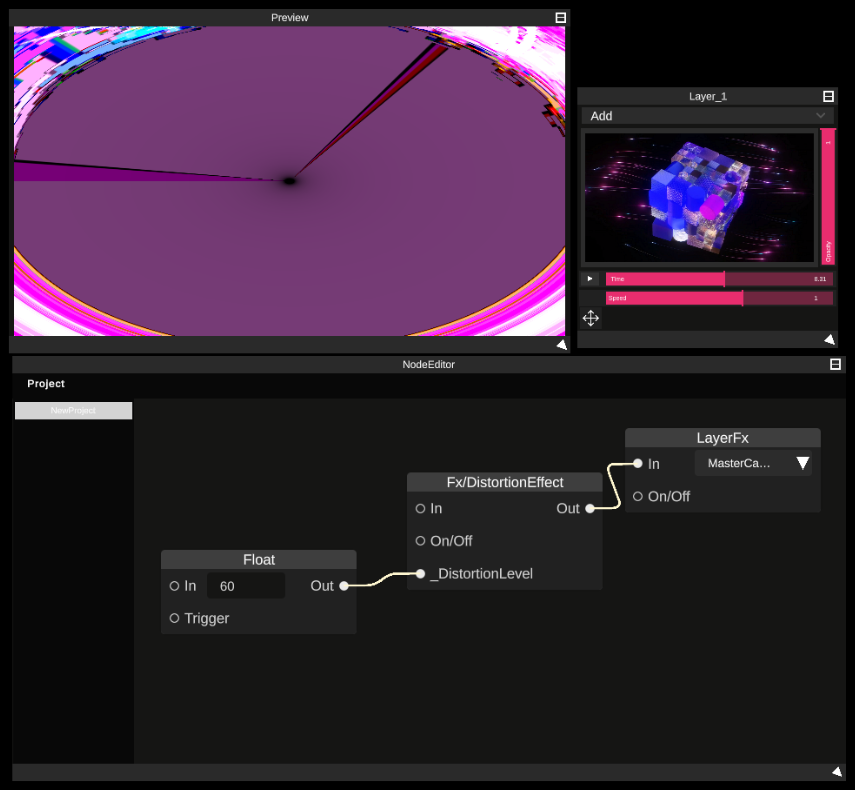The width and height of the screenshot is (855, 790).
Task: Click the In port of the LayerFx node
Action: [x=637, y=463]
